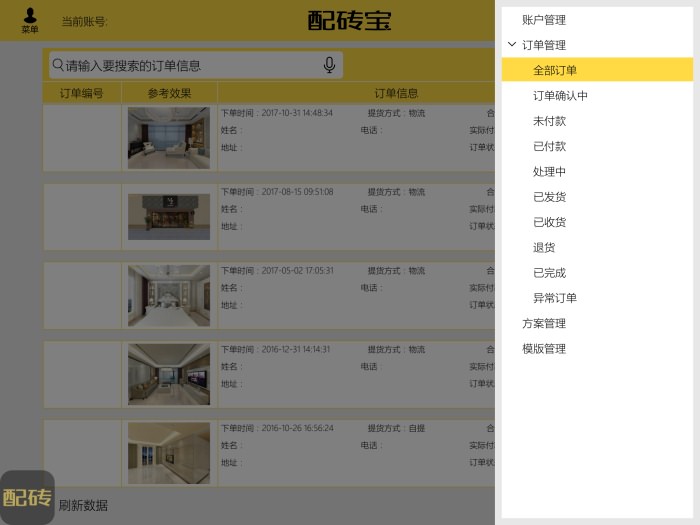Viewport: 700px width, 525px height.
Task: Click the 订单信息 column header
Action: [x=396, y=93]
